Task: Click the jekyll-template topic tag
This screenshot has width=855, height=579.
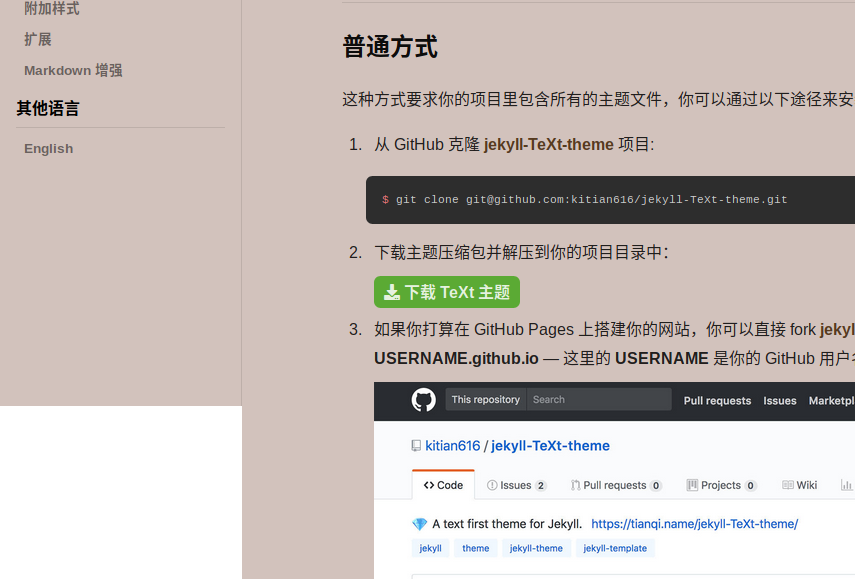Action: (615, 548)
